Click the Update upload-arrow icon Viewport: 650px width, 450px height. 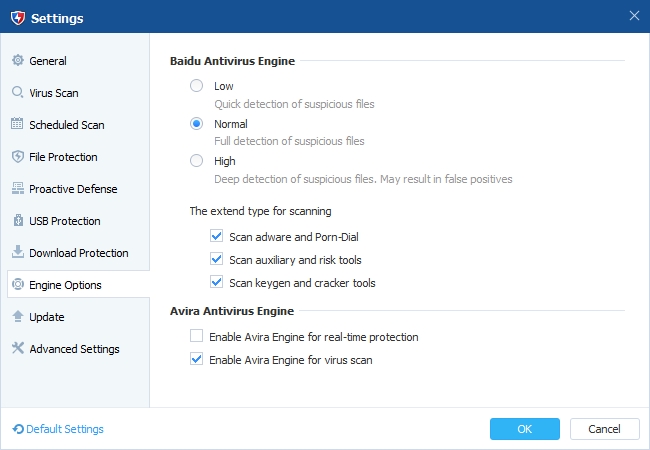(x=17, y=317)
